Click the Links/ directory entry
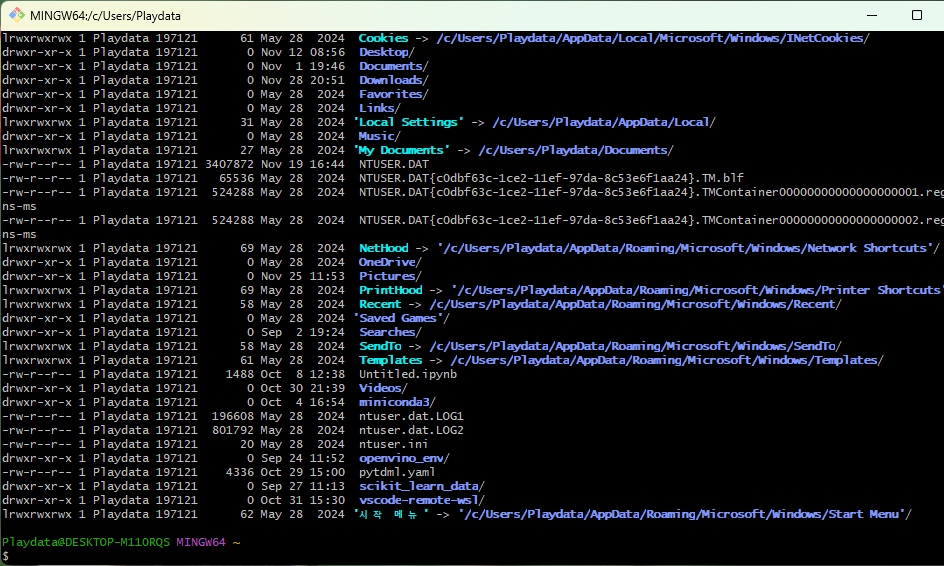The width and height of the screenshot is (944, 566). pos(380,108)
